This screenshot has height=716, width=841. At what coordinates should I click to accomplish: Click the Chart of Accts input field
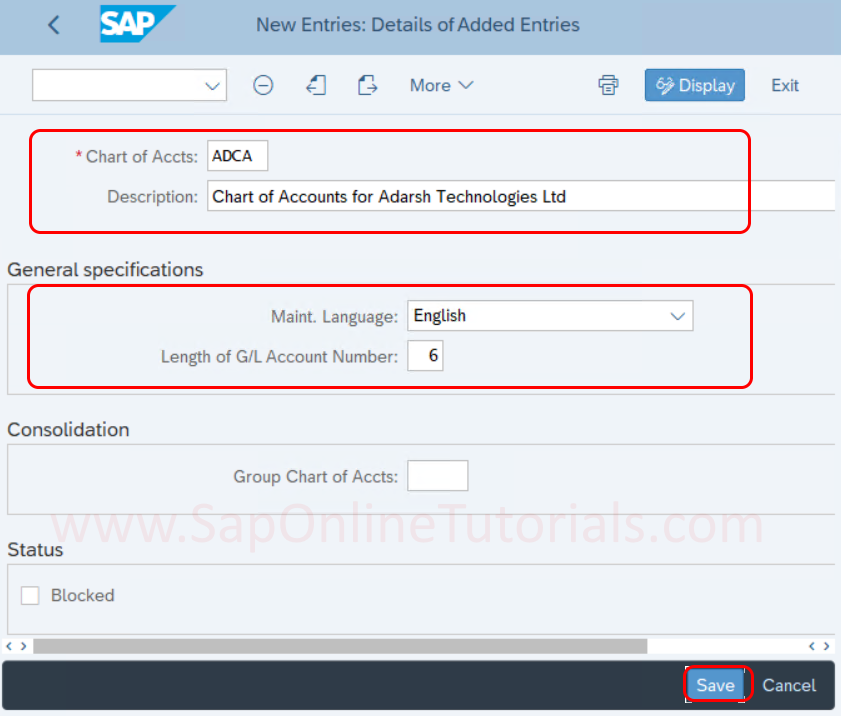coord(238,156)
